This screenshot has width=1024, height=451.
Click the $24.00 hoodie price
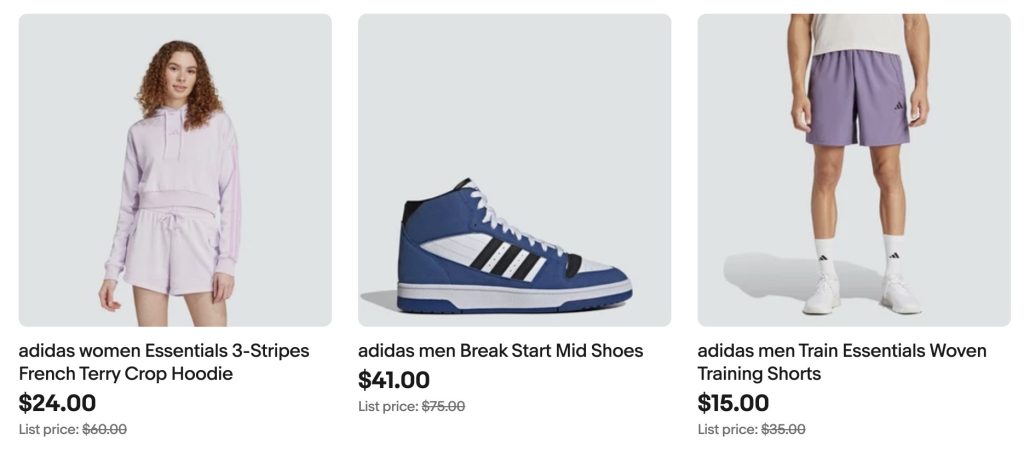coord(57,403)
